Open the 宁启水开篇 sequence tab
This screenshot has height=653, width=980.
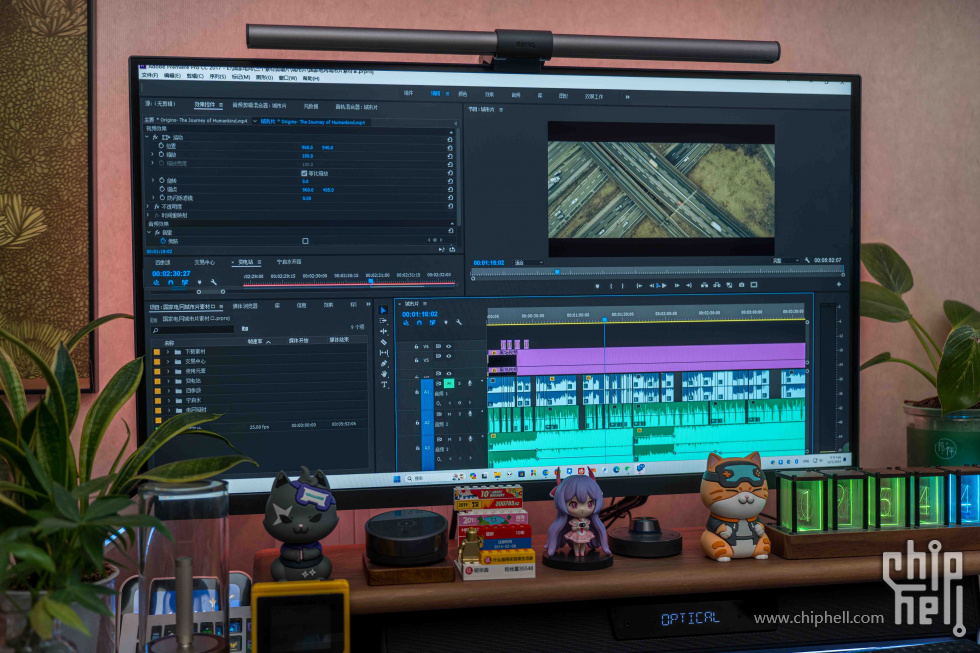point(289,262)
